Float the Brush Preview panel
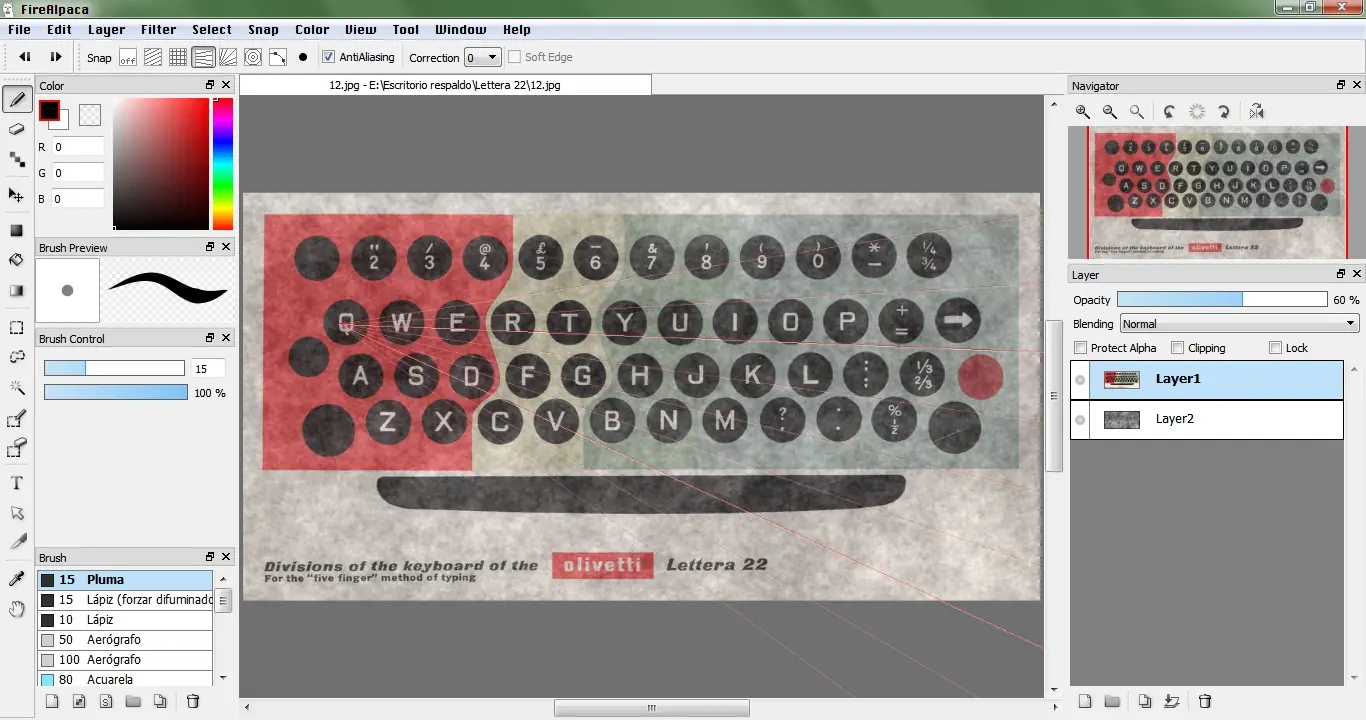 click(x=210, y=247)
